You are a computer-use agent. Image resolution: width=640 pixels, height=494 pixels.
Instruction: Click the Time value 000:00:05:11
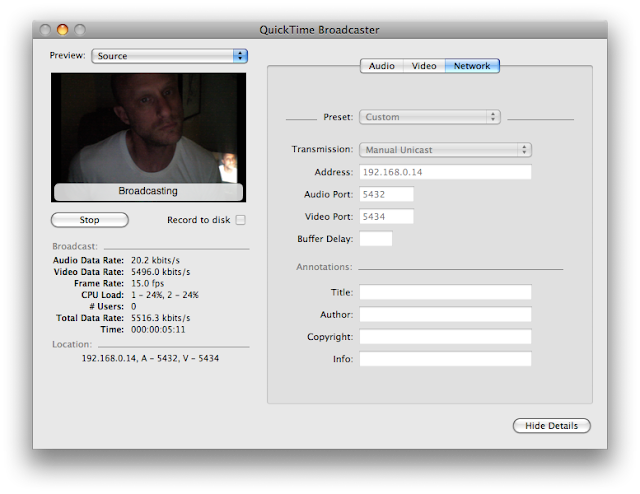click(x=158, y=329)
